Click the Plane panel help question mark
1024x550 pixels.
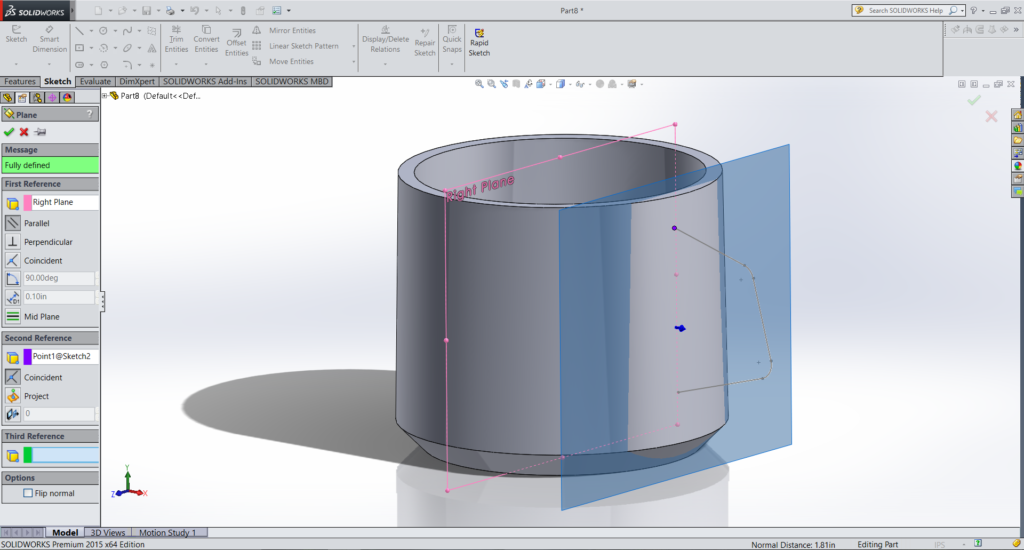90,114
